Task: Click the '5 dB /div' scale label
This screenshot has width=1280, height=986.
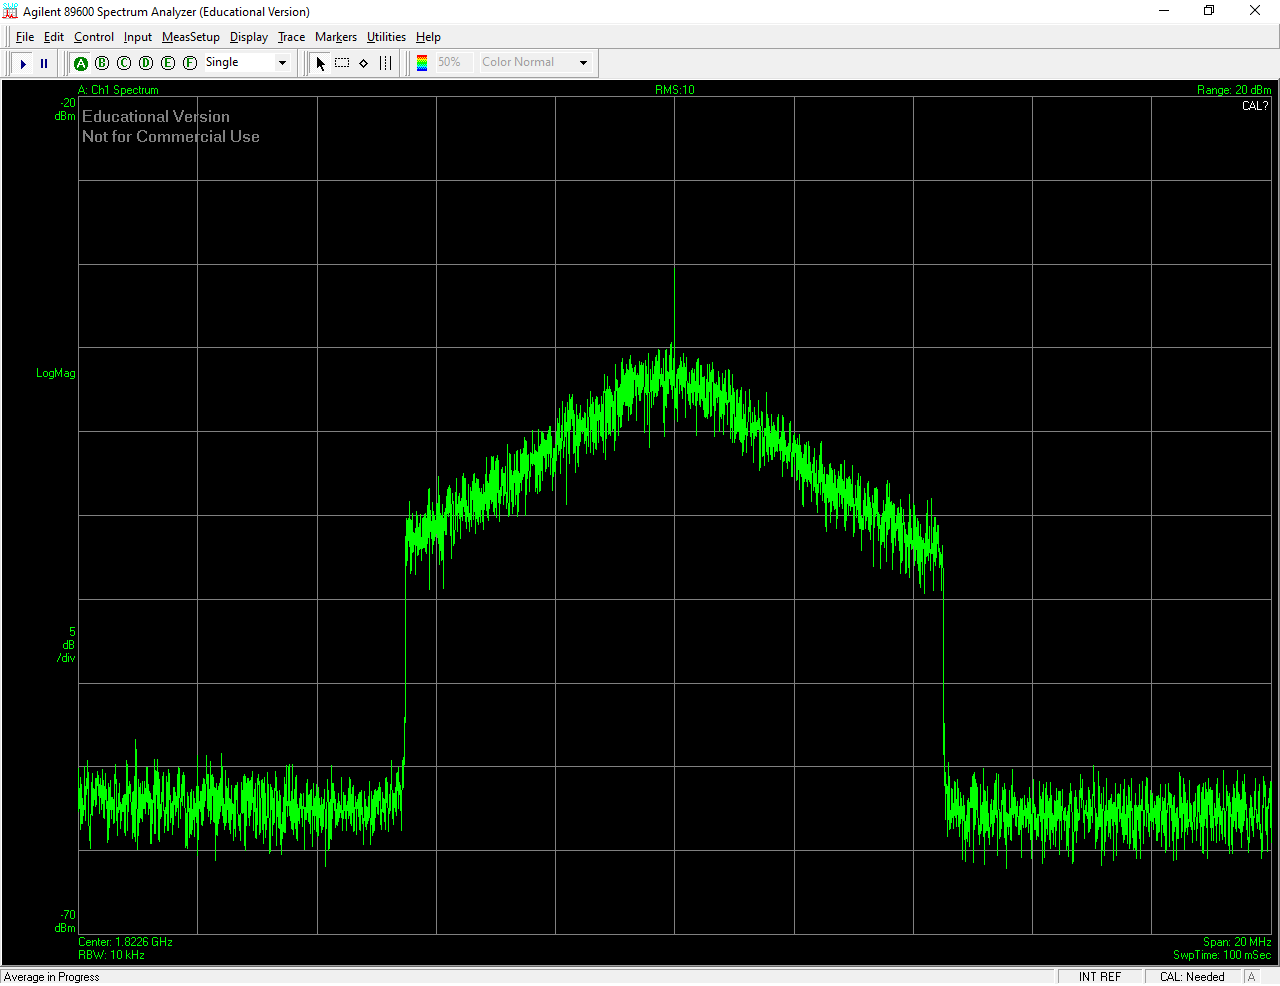Action: (67, 645)
